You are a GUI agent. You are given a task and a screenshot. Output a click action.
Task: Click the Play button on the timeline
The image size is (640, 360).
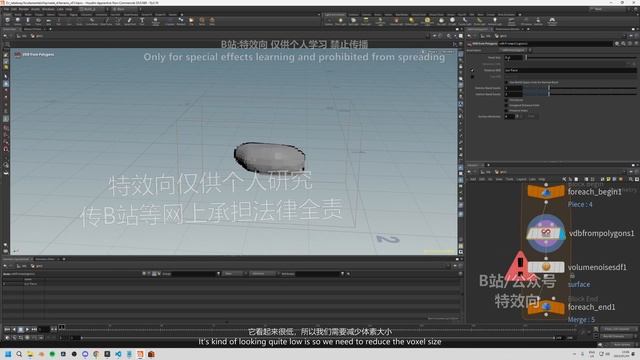click(27, 329)
